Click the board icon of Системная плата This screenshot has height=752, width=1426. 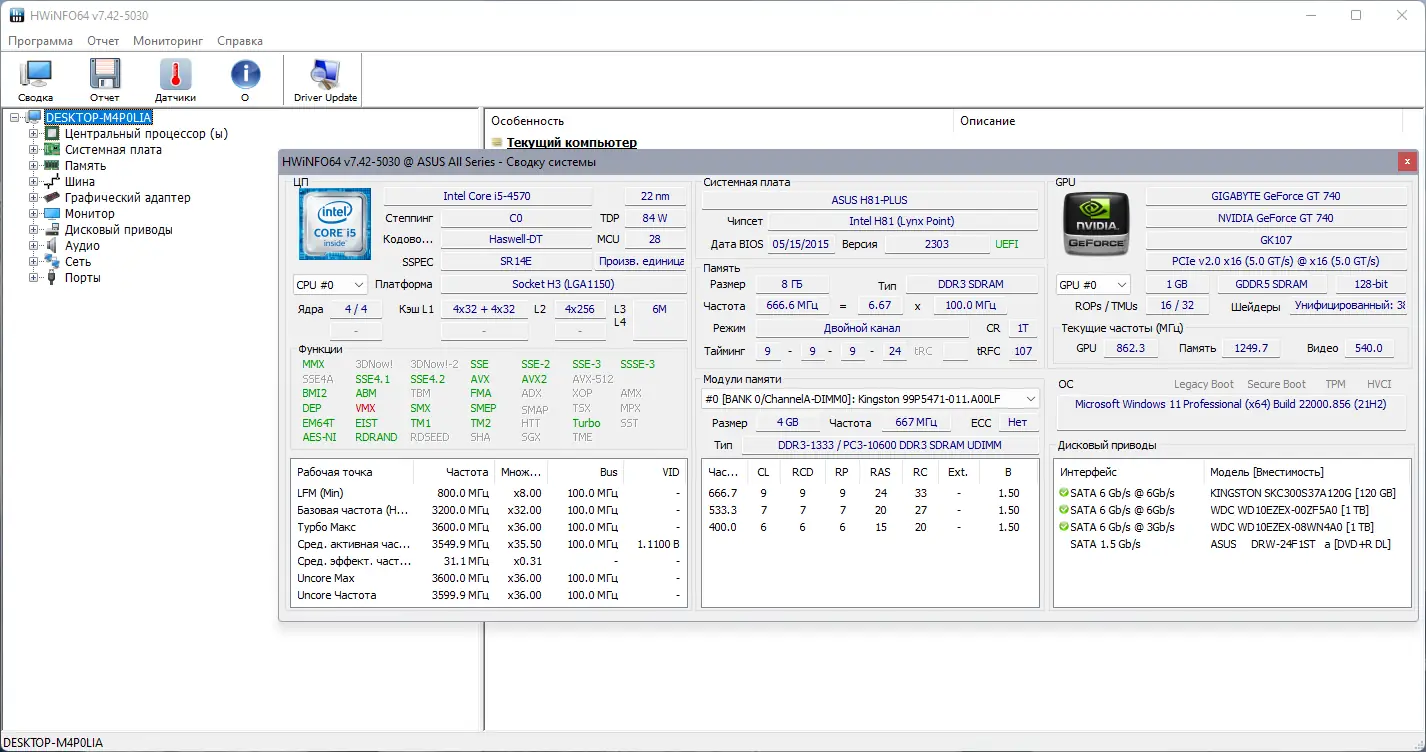click(x=52, y=149)
